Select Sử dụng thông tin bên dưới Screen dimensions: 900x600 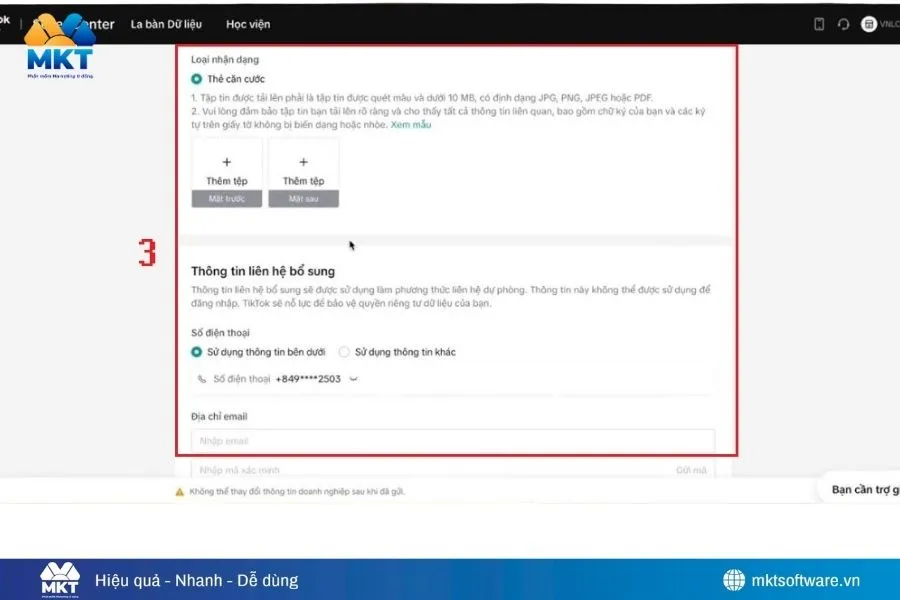pyautogui.click(x=197, y=352)
